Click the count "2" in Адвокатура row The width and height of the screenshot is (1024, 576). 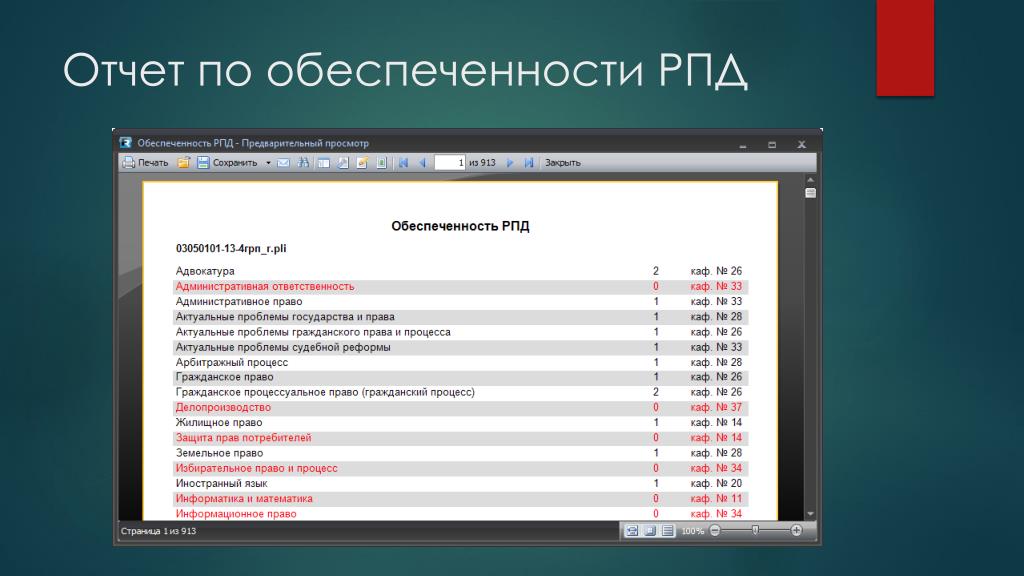pos(656,271)
